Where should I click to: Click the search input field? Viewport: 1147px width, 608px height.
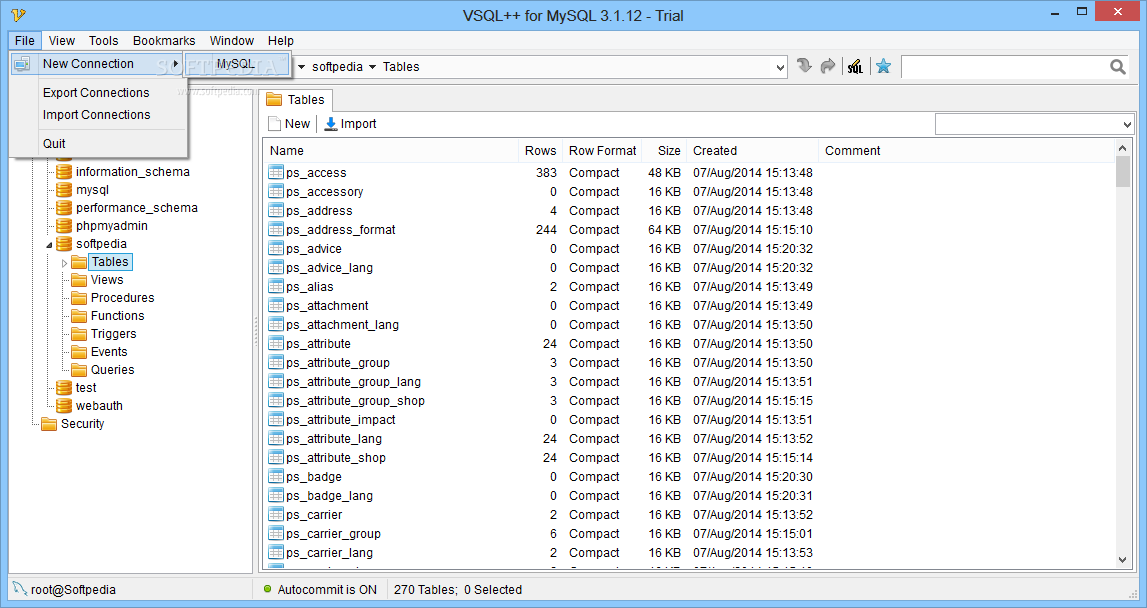(1004, 67)
